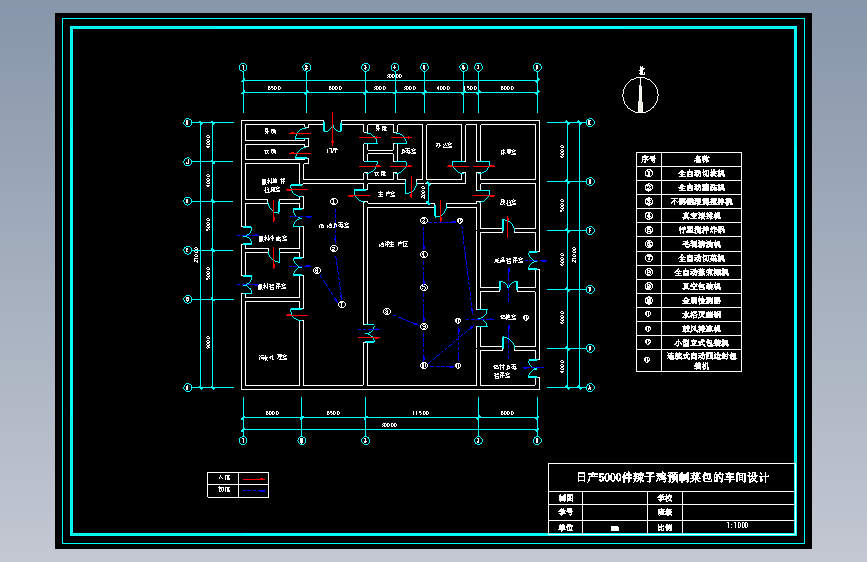Select the 11500 dimension text
867x562 pixels.
[420, 413]
